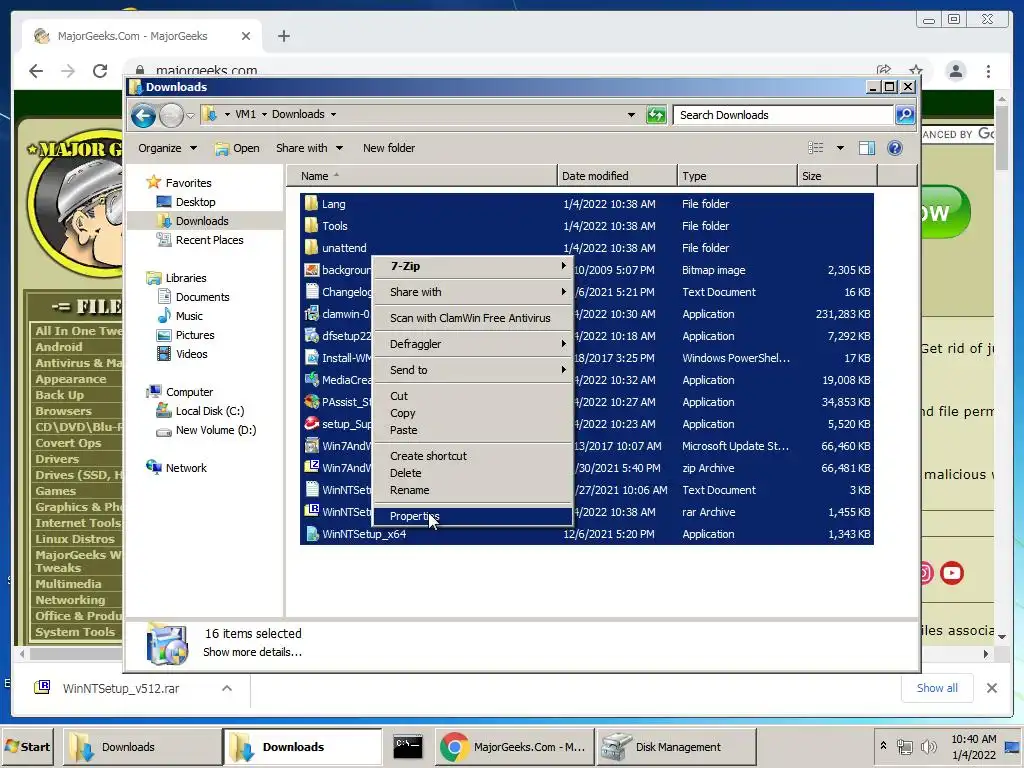Open Chrome three-dot menu
The width and height of the screenshot is (1024, 768).
(988, 71)
